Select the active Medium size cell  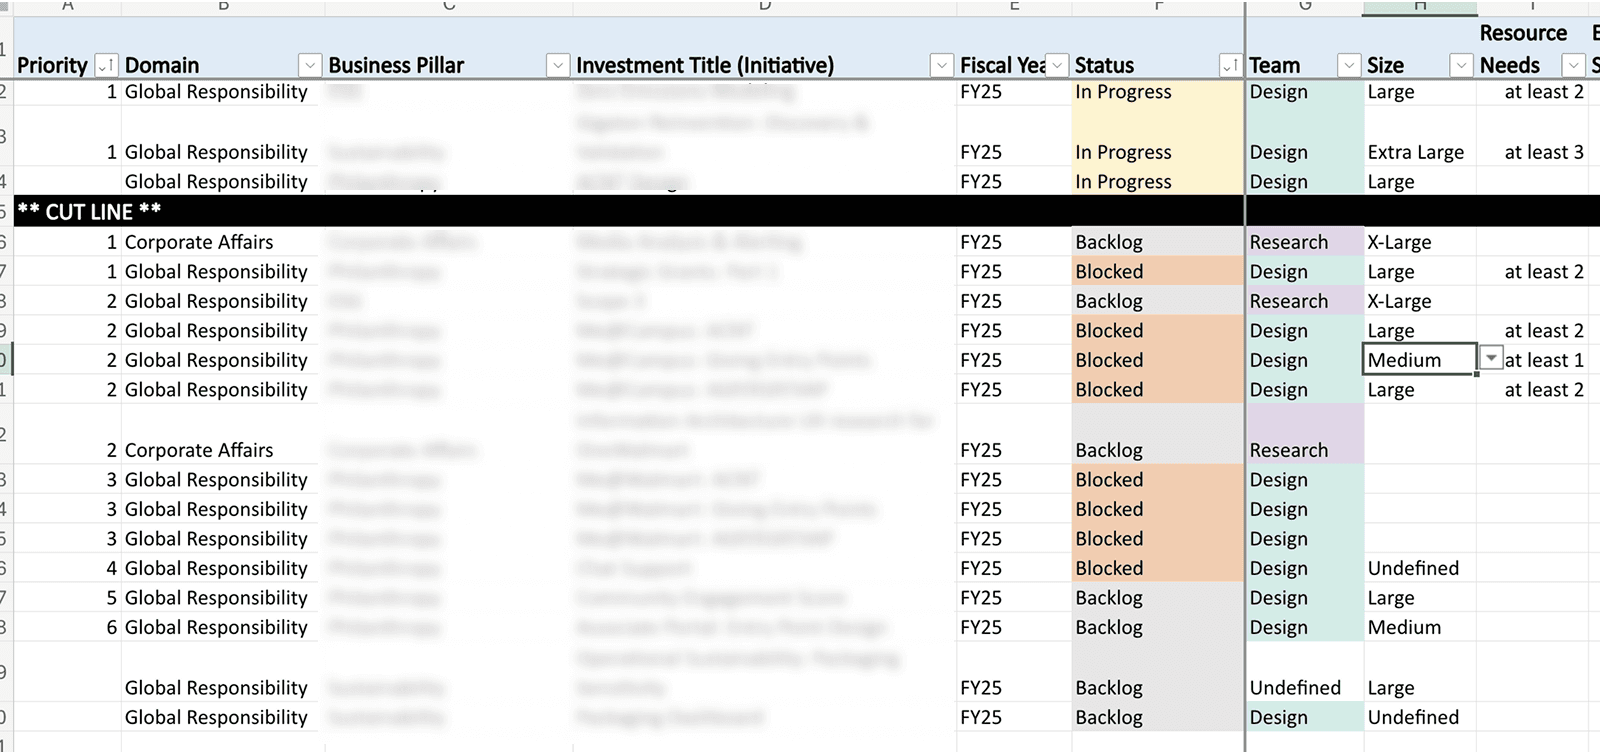[x=1420, y=360]
